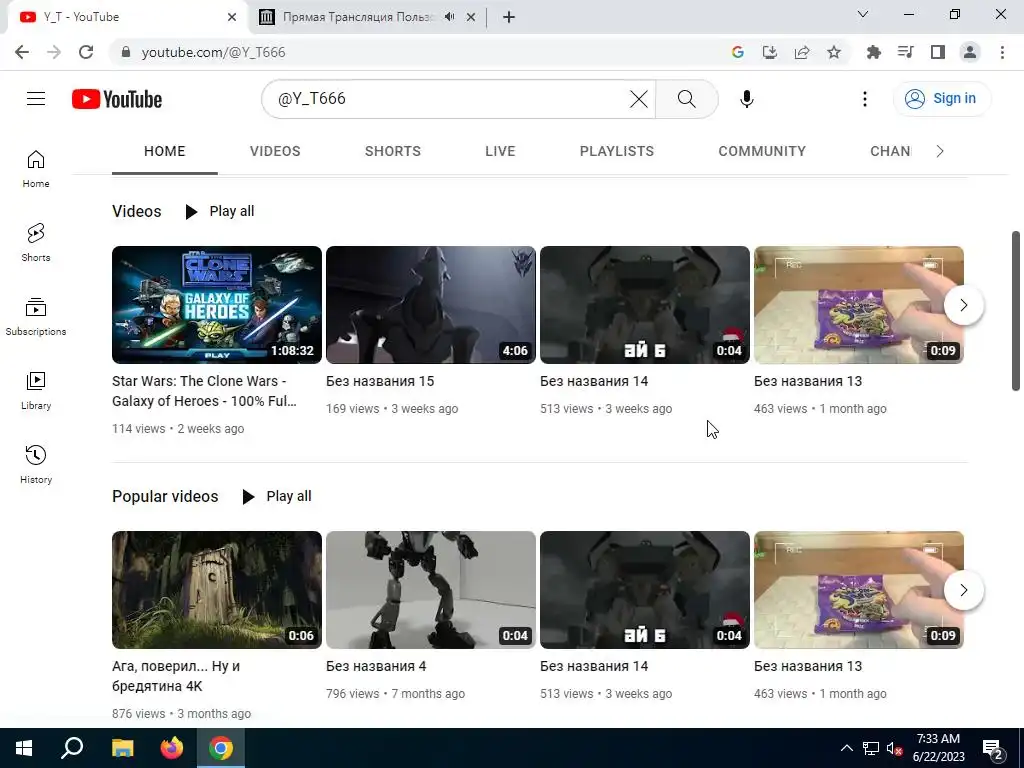Switch to the Прямая Трансляция browser tab
1024x768 pixels.
(358, 17)
